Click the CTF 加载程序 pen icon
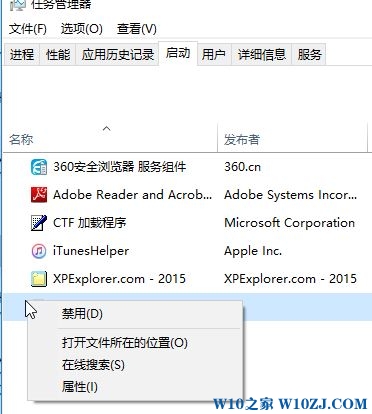The height and width of the screenshot is (414, 372). tap(39, 223)
